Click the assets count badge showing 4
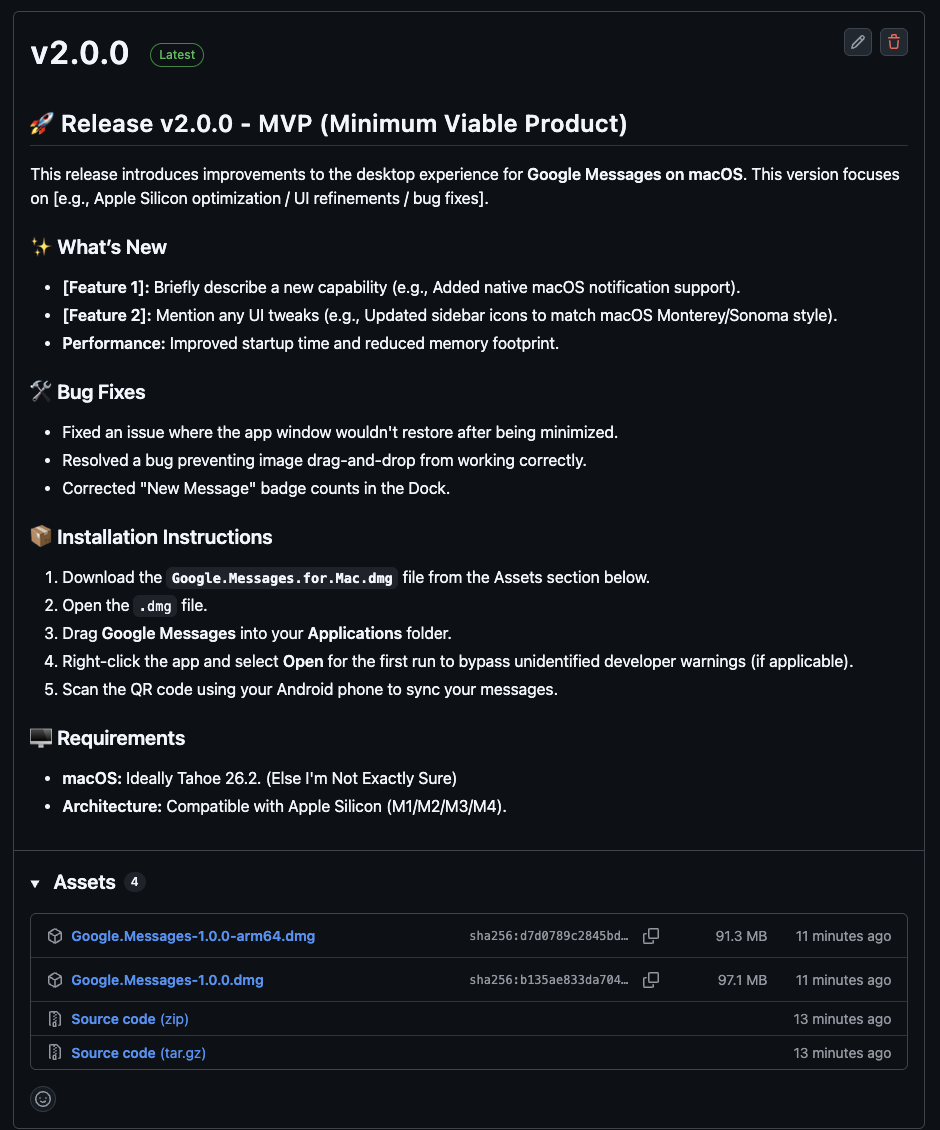 pos(134,882)
